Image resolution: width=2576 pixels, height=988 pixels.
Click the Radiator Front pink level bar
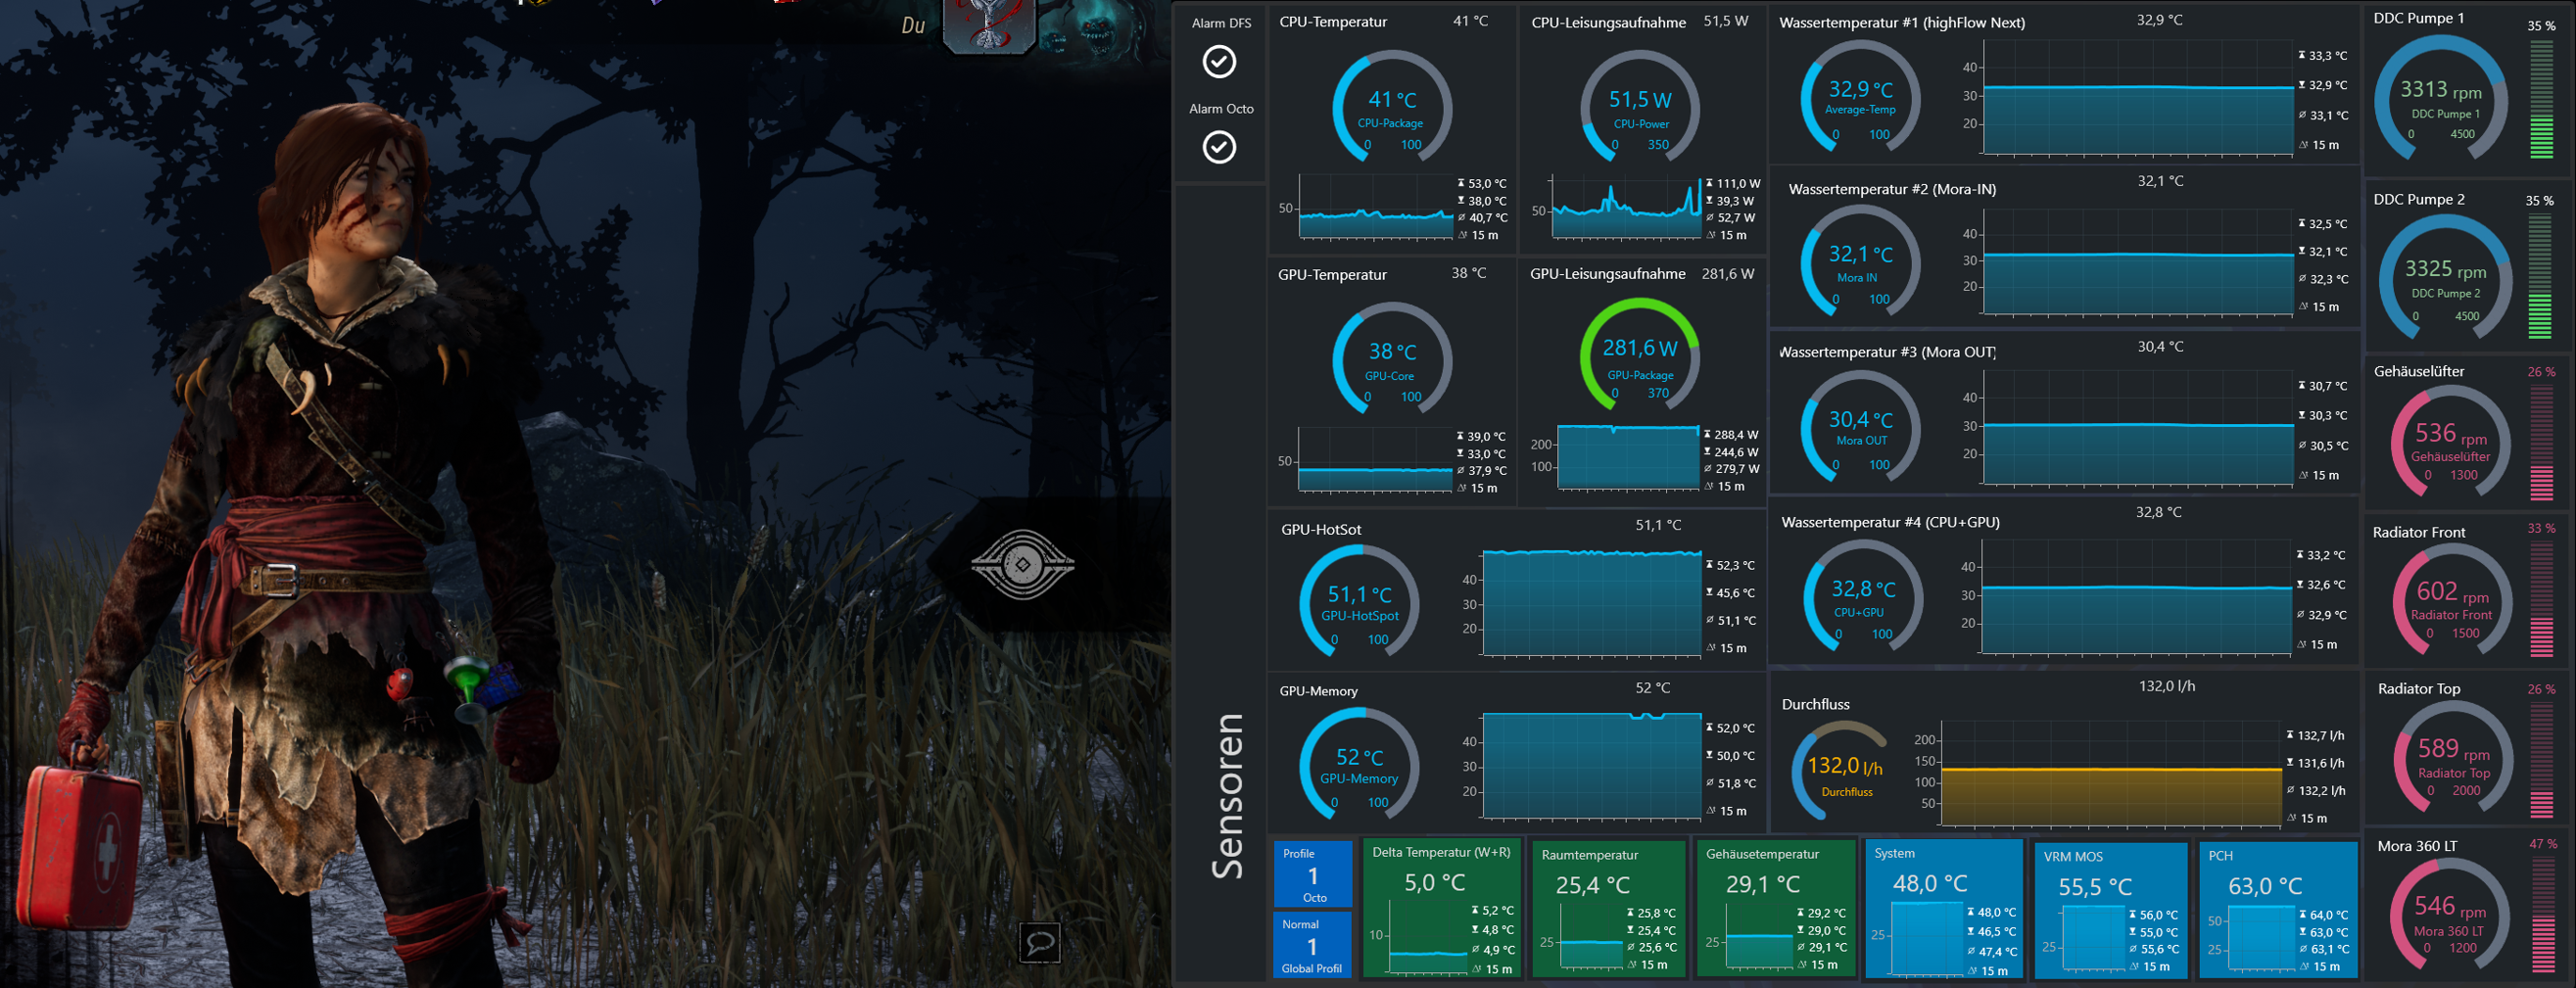(2541, 599)
